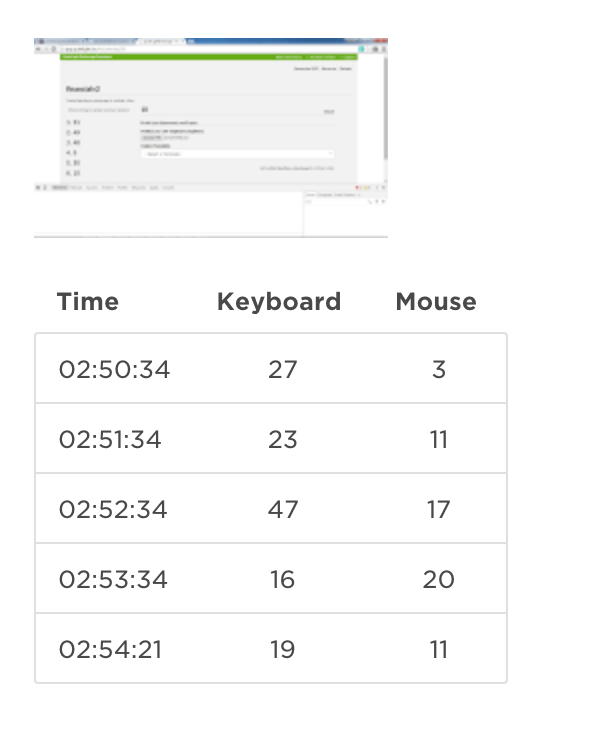Click mouse count 3 at 02:50:34
Image resolution: width=596 pixels, height=730 pixels.
tap(439, 370)
